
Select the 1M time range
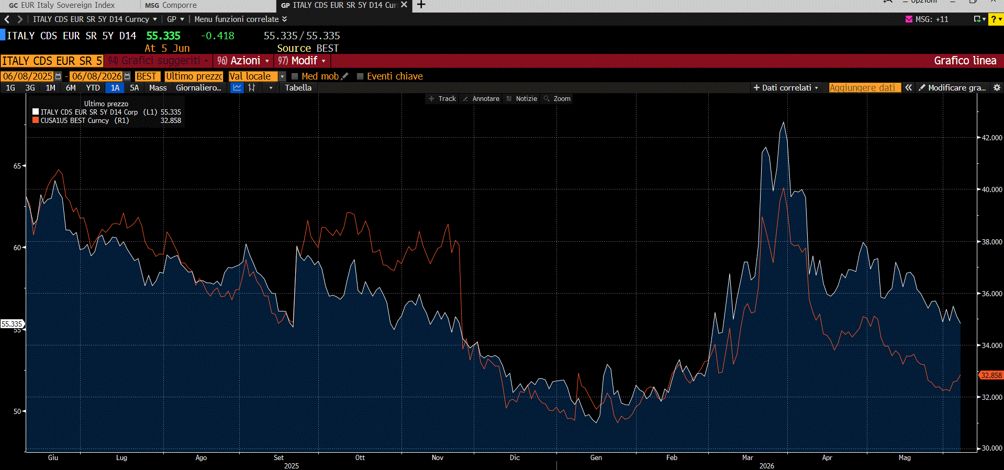[x=50, y=88]
